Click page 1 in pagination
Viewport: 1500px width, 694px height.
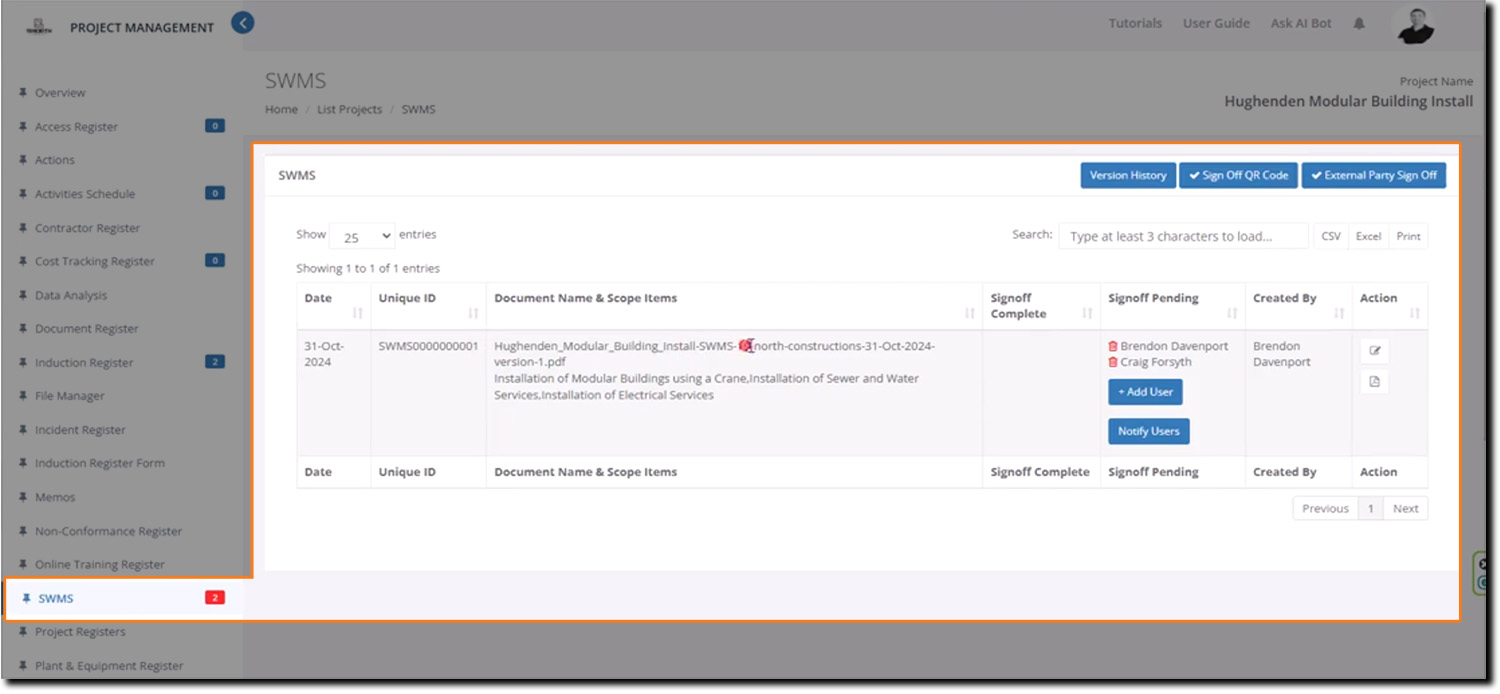[x=1371, y=508]
